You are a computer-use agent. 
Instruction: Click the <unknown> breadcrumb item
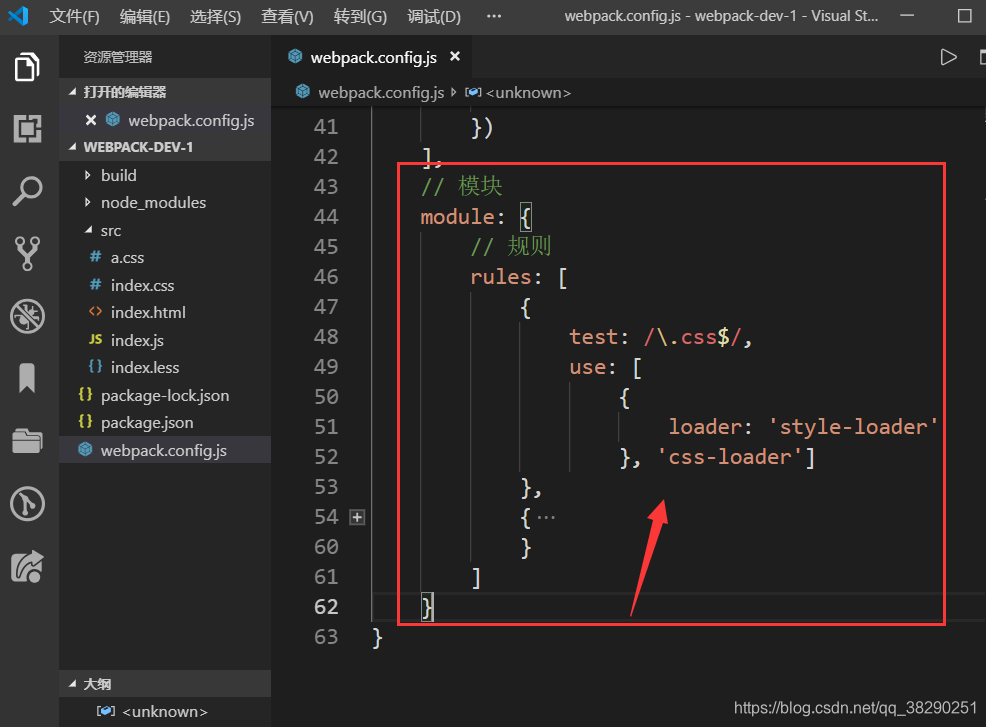point(528,92)
